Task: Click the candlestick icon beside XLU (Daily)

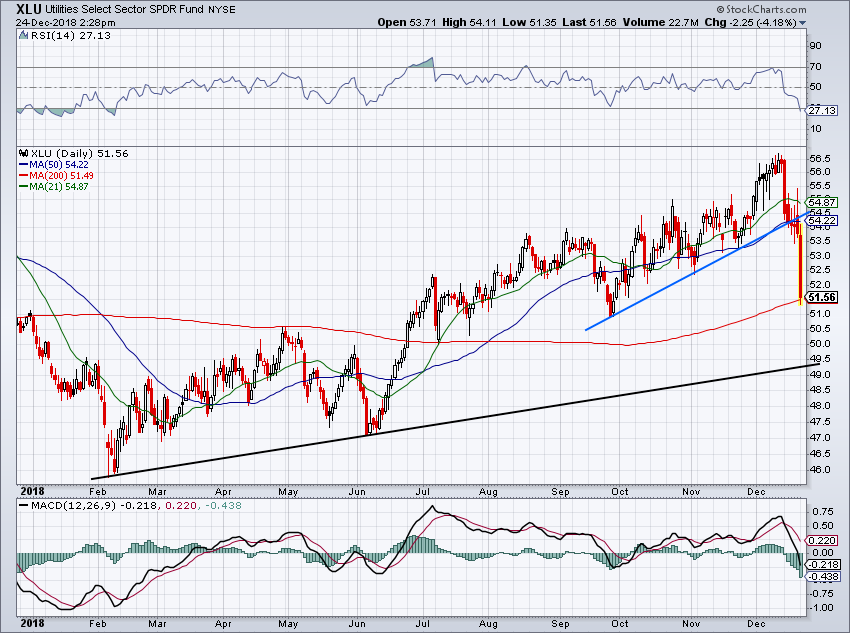Action: pos(23,153)
